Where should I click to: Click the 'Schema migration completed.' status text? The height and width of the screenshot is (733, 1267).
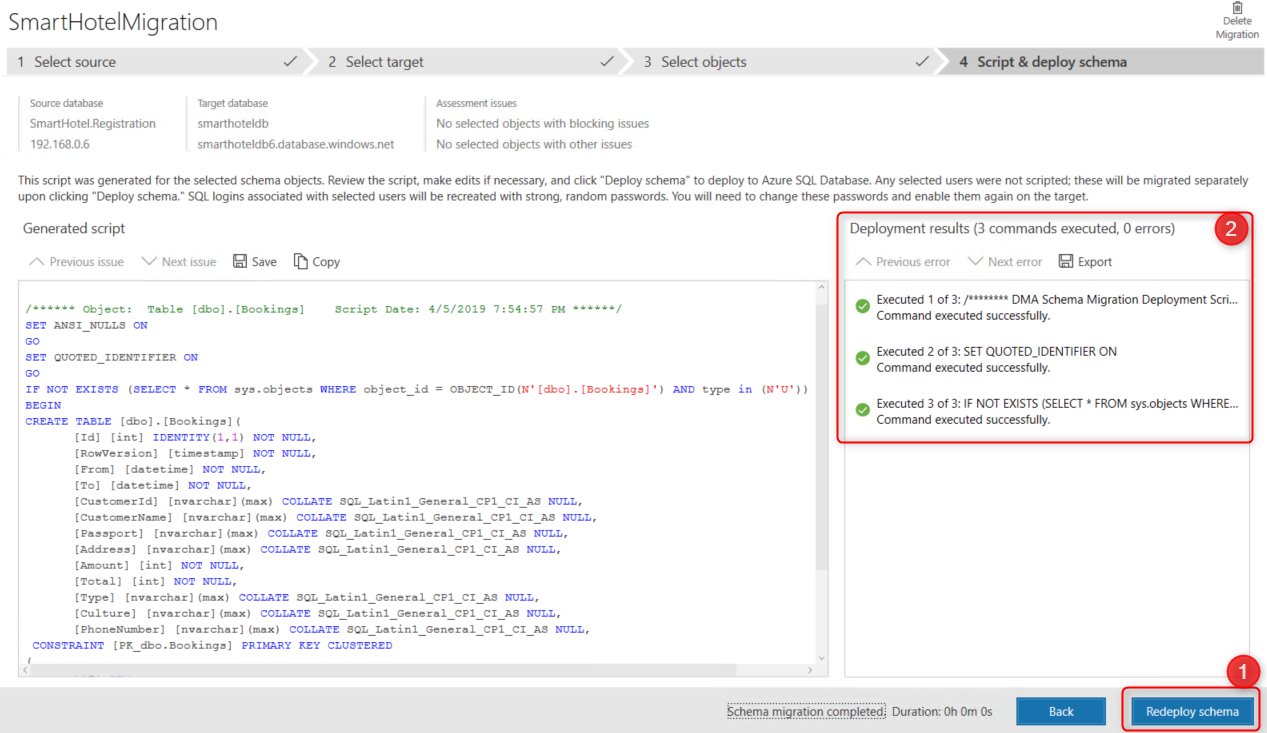[806, 711]
